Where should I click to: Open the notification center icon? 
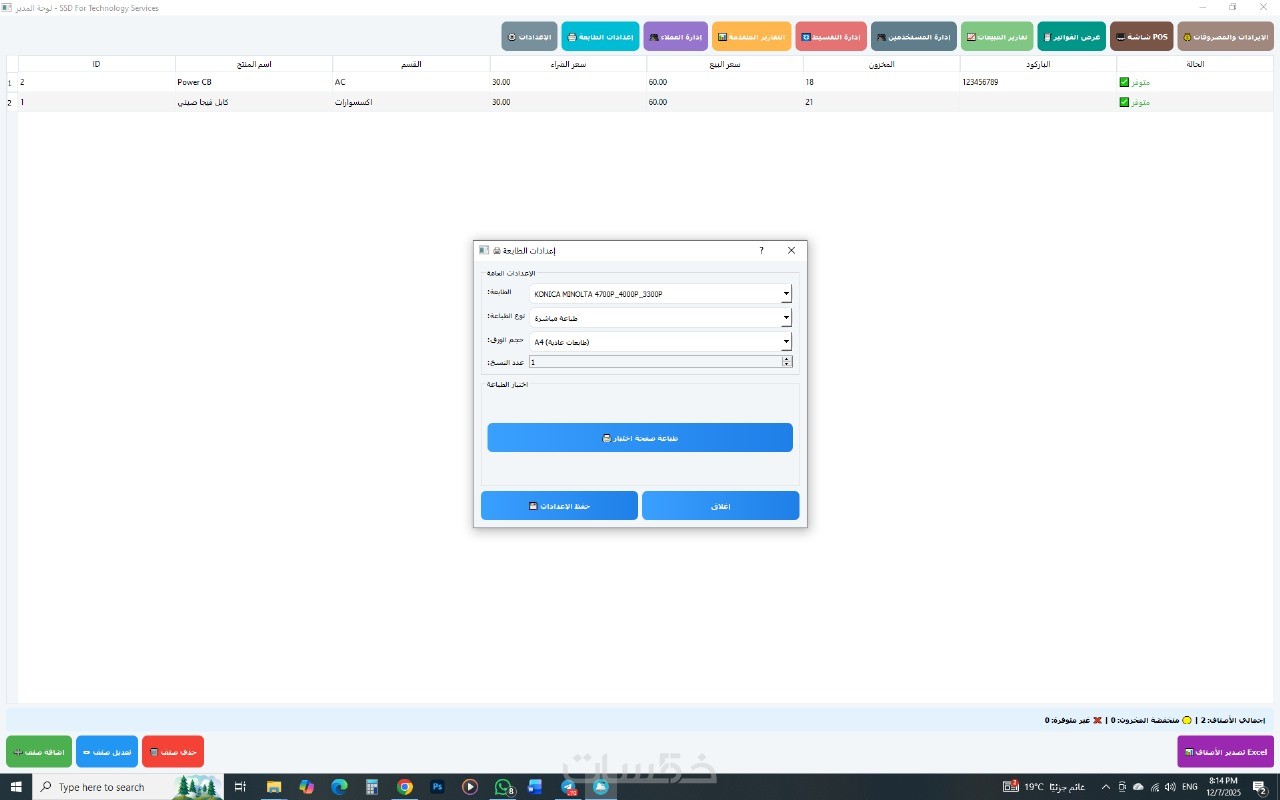(x=1261, y=787)
